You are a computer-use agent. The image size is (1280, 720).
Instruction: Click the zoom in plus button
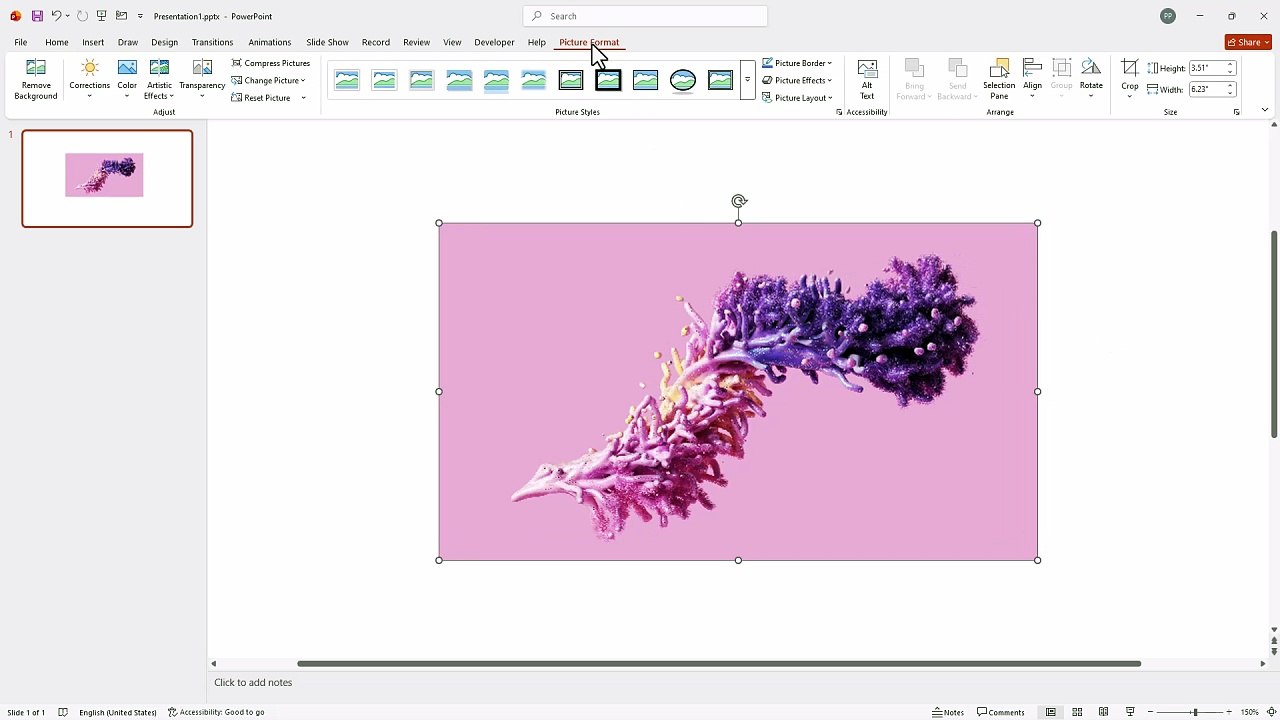tap(1229, 712)
